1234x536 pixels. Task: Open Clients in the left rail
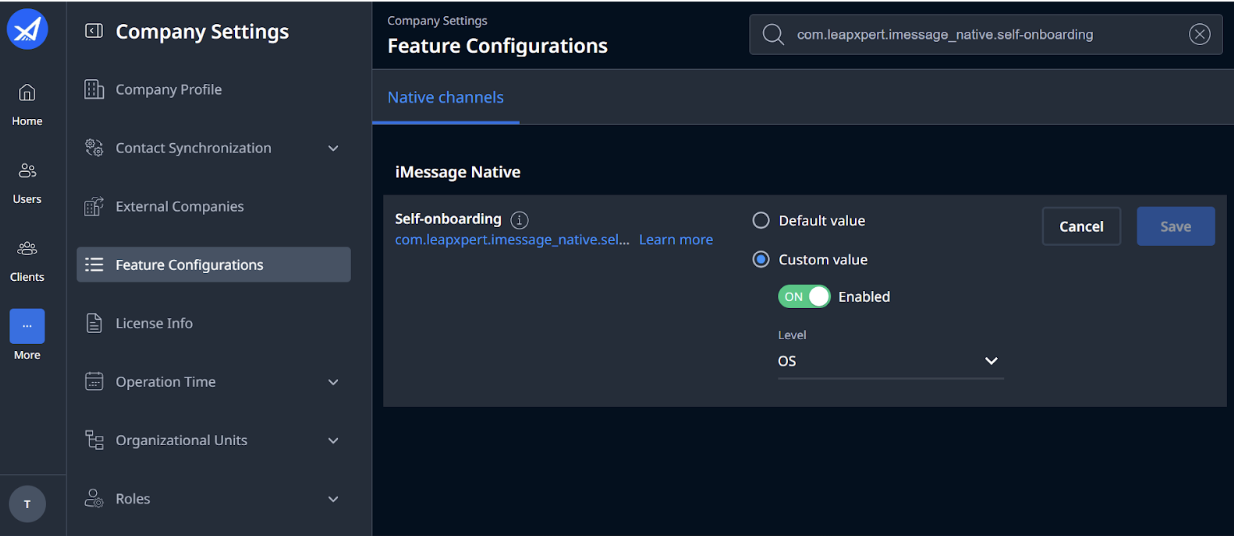click(x=27, y=260)
